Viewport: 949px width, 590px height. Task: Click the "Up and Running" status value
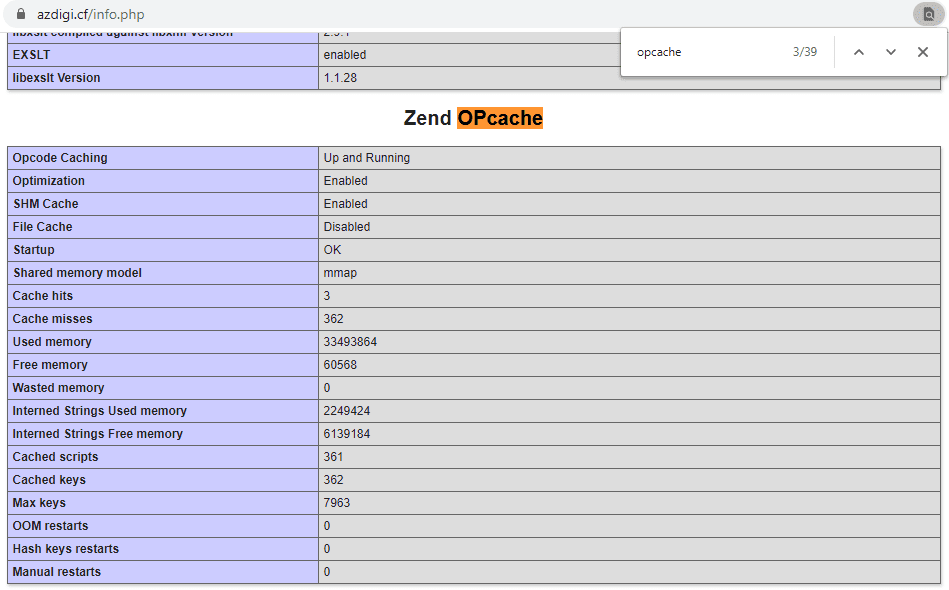click(366, 158)
